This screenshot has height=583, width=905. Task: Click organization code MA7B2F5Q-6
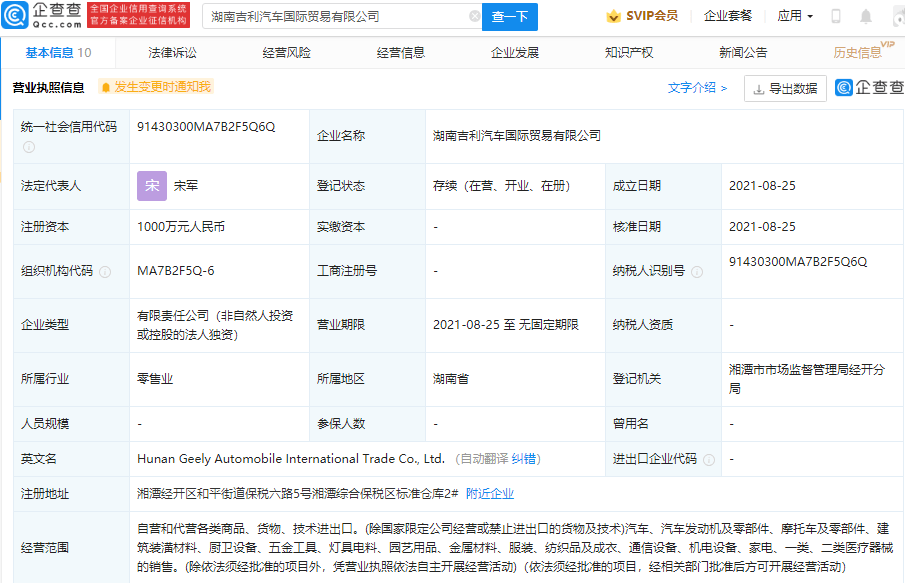click(x=175, y=271)
